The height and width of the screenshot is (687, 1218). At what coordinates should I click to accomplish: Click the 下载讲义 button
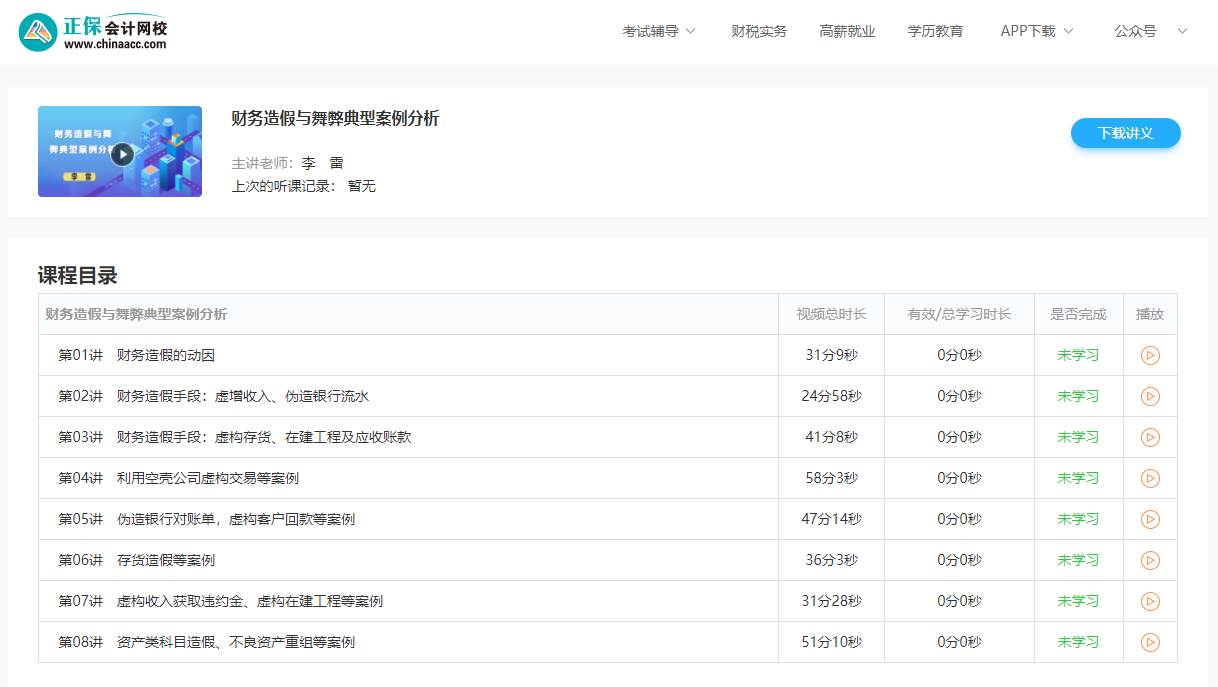1125,133
